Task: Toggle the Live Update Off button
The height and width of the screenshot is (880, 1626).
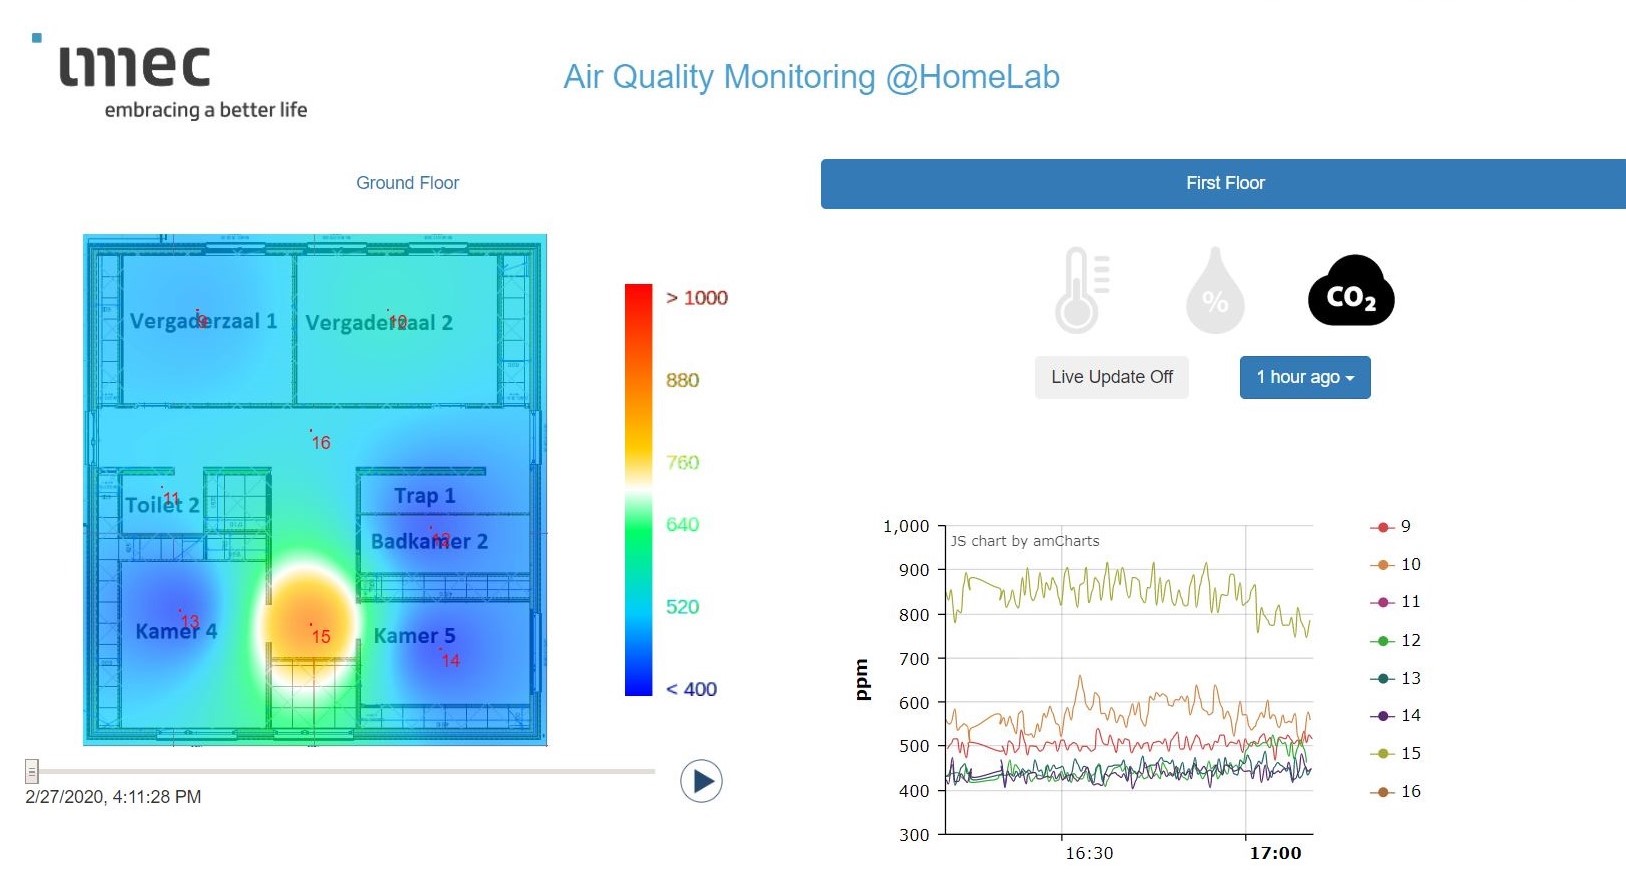Action: click(1112, 377)
